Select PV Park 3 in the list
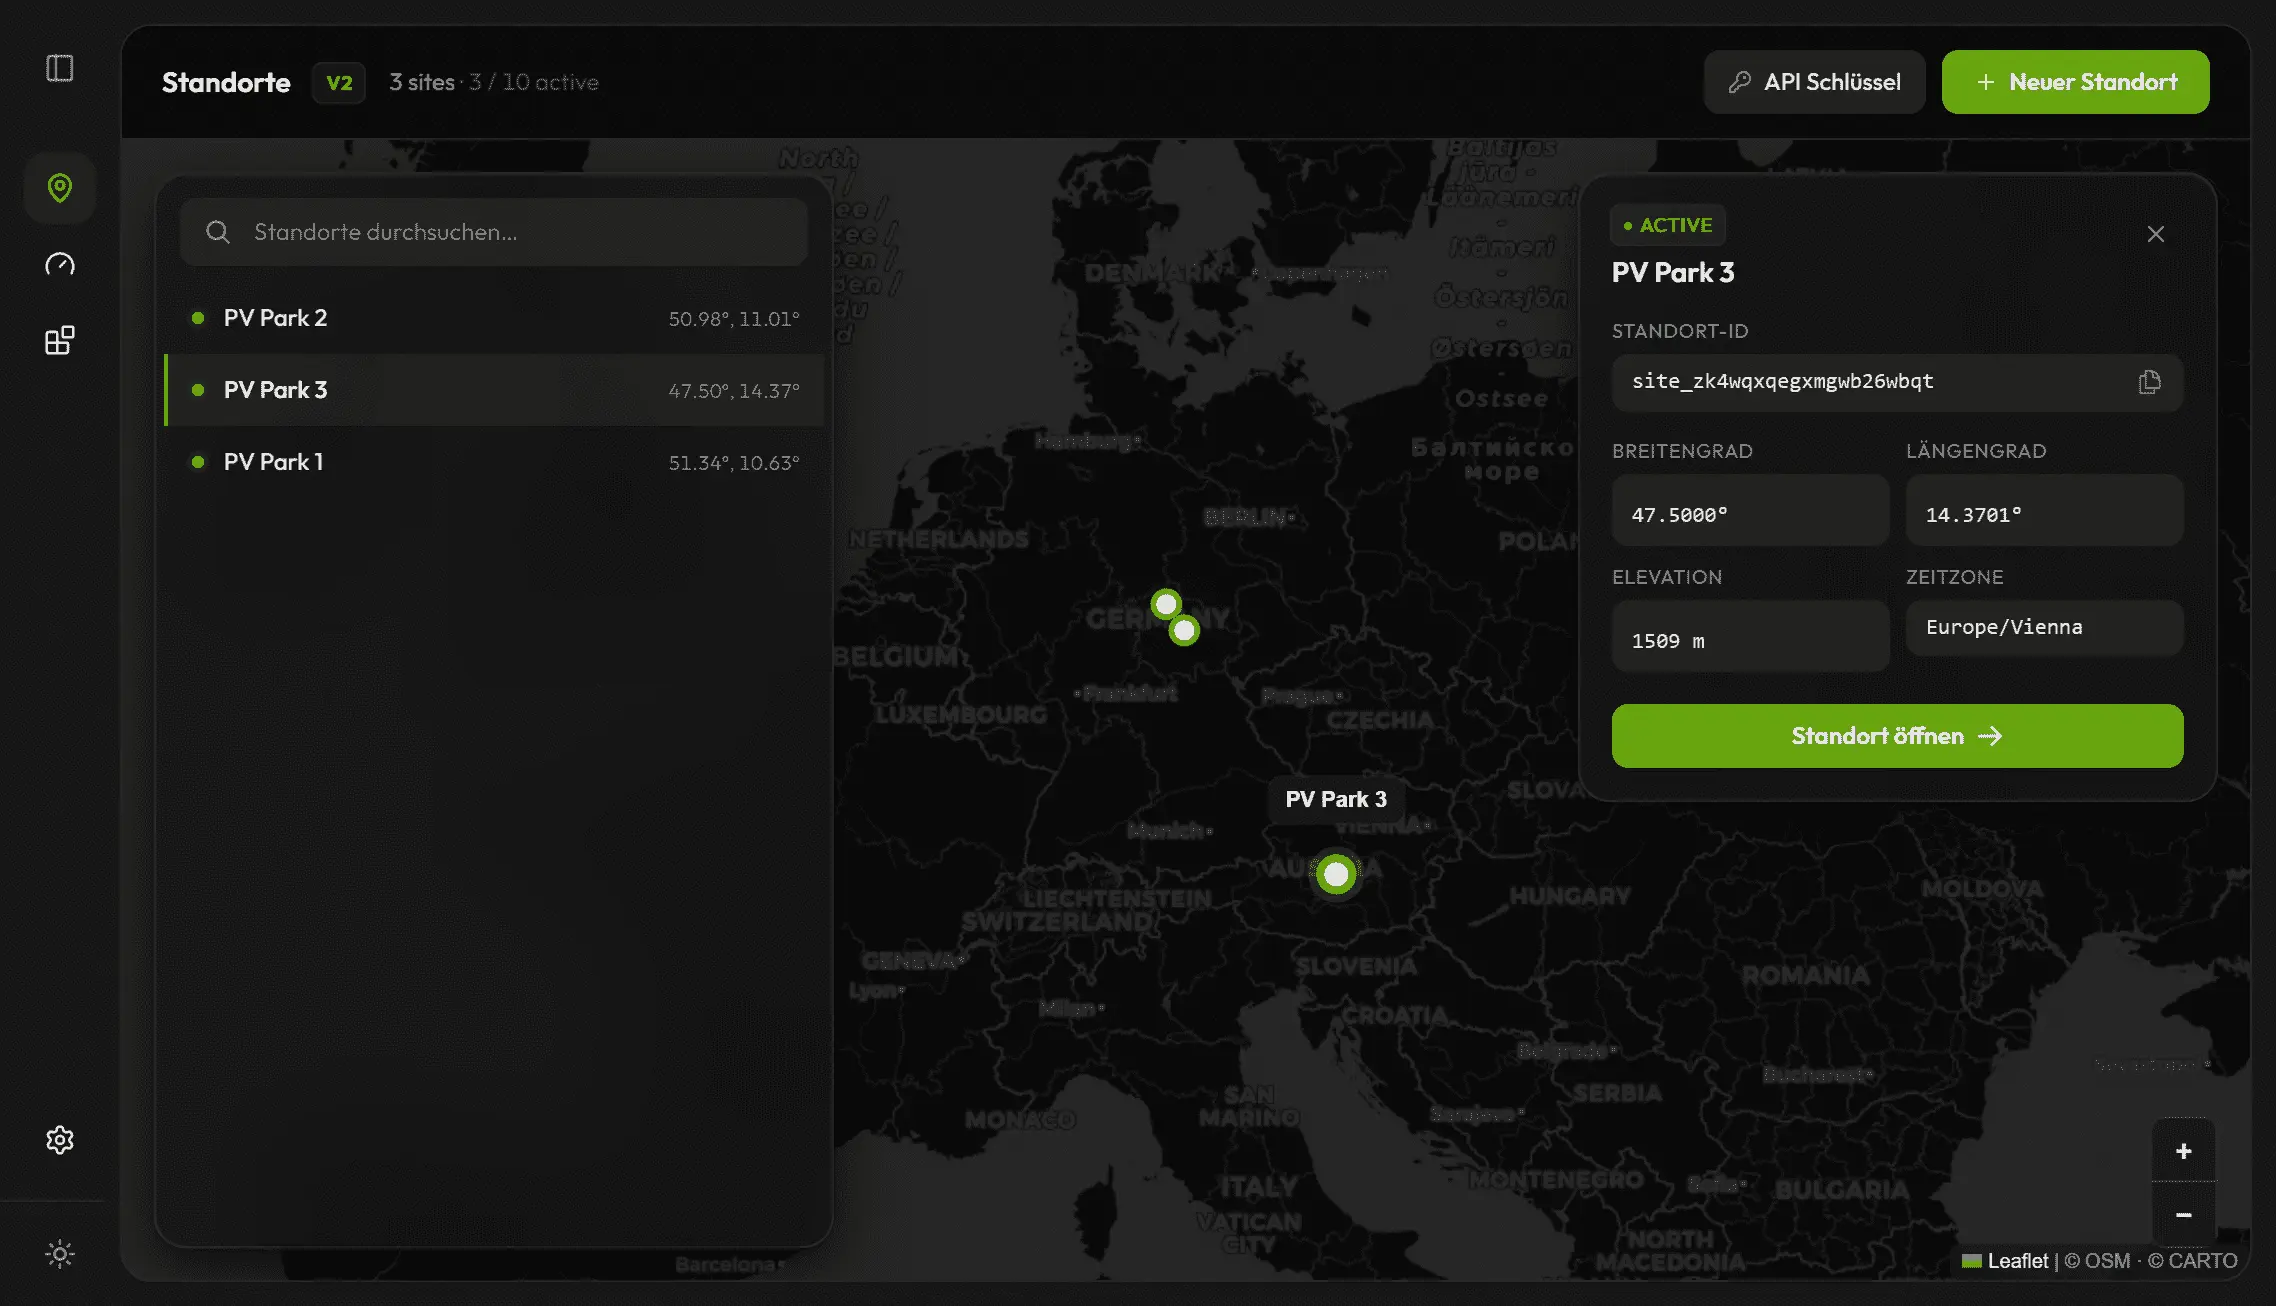This screenshot has width=2276, height=1306. click(x=494, y=390)
